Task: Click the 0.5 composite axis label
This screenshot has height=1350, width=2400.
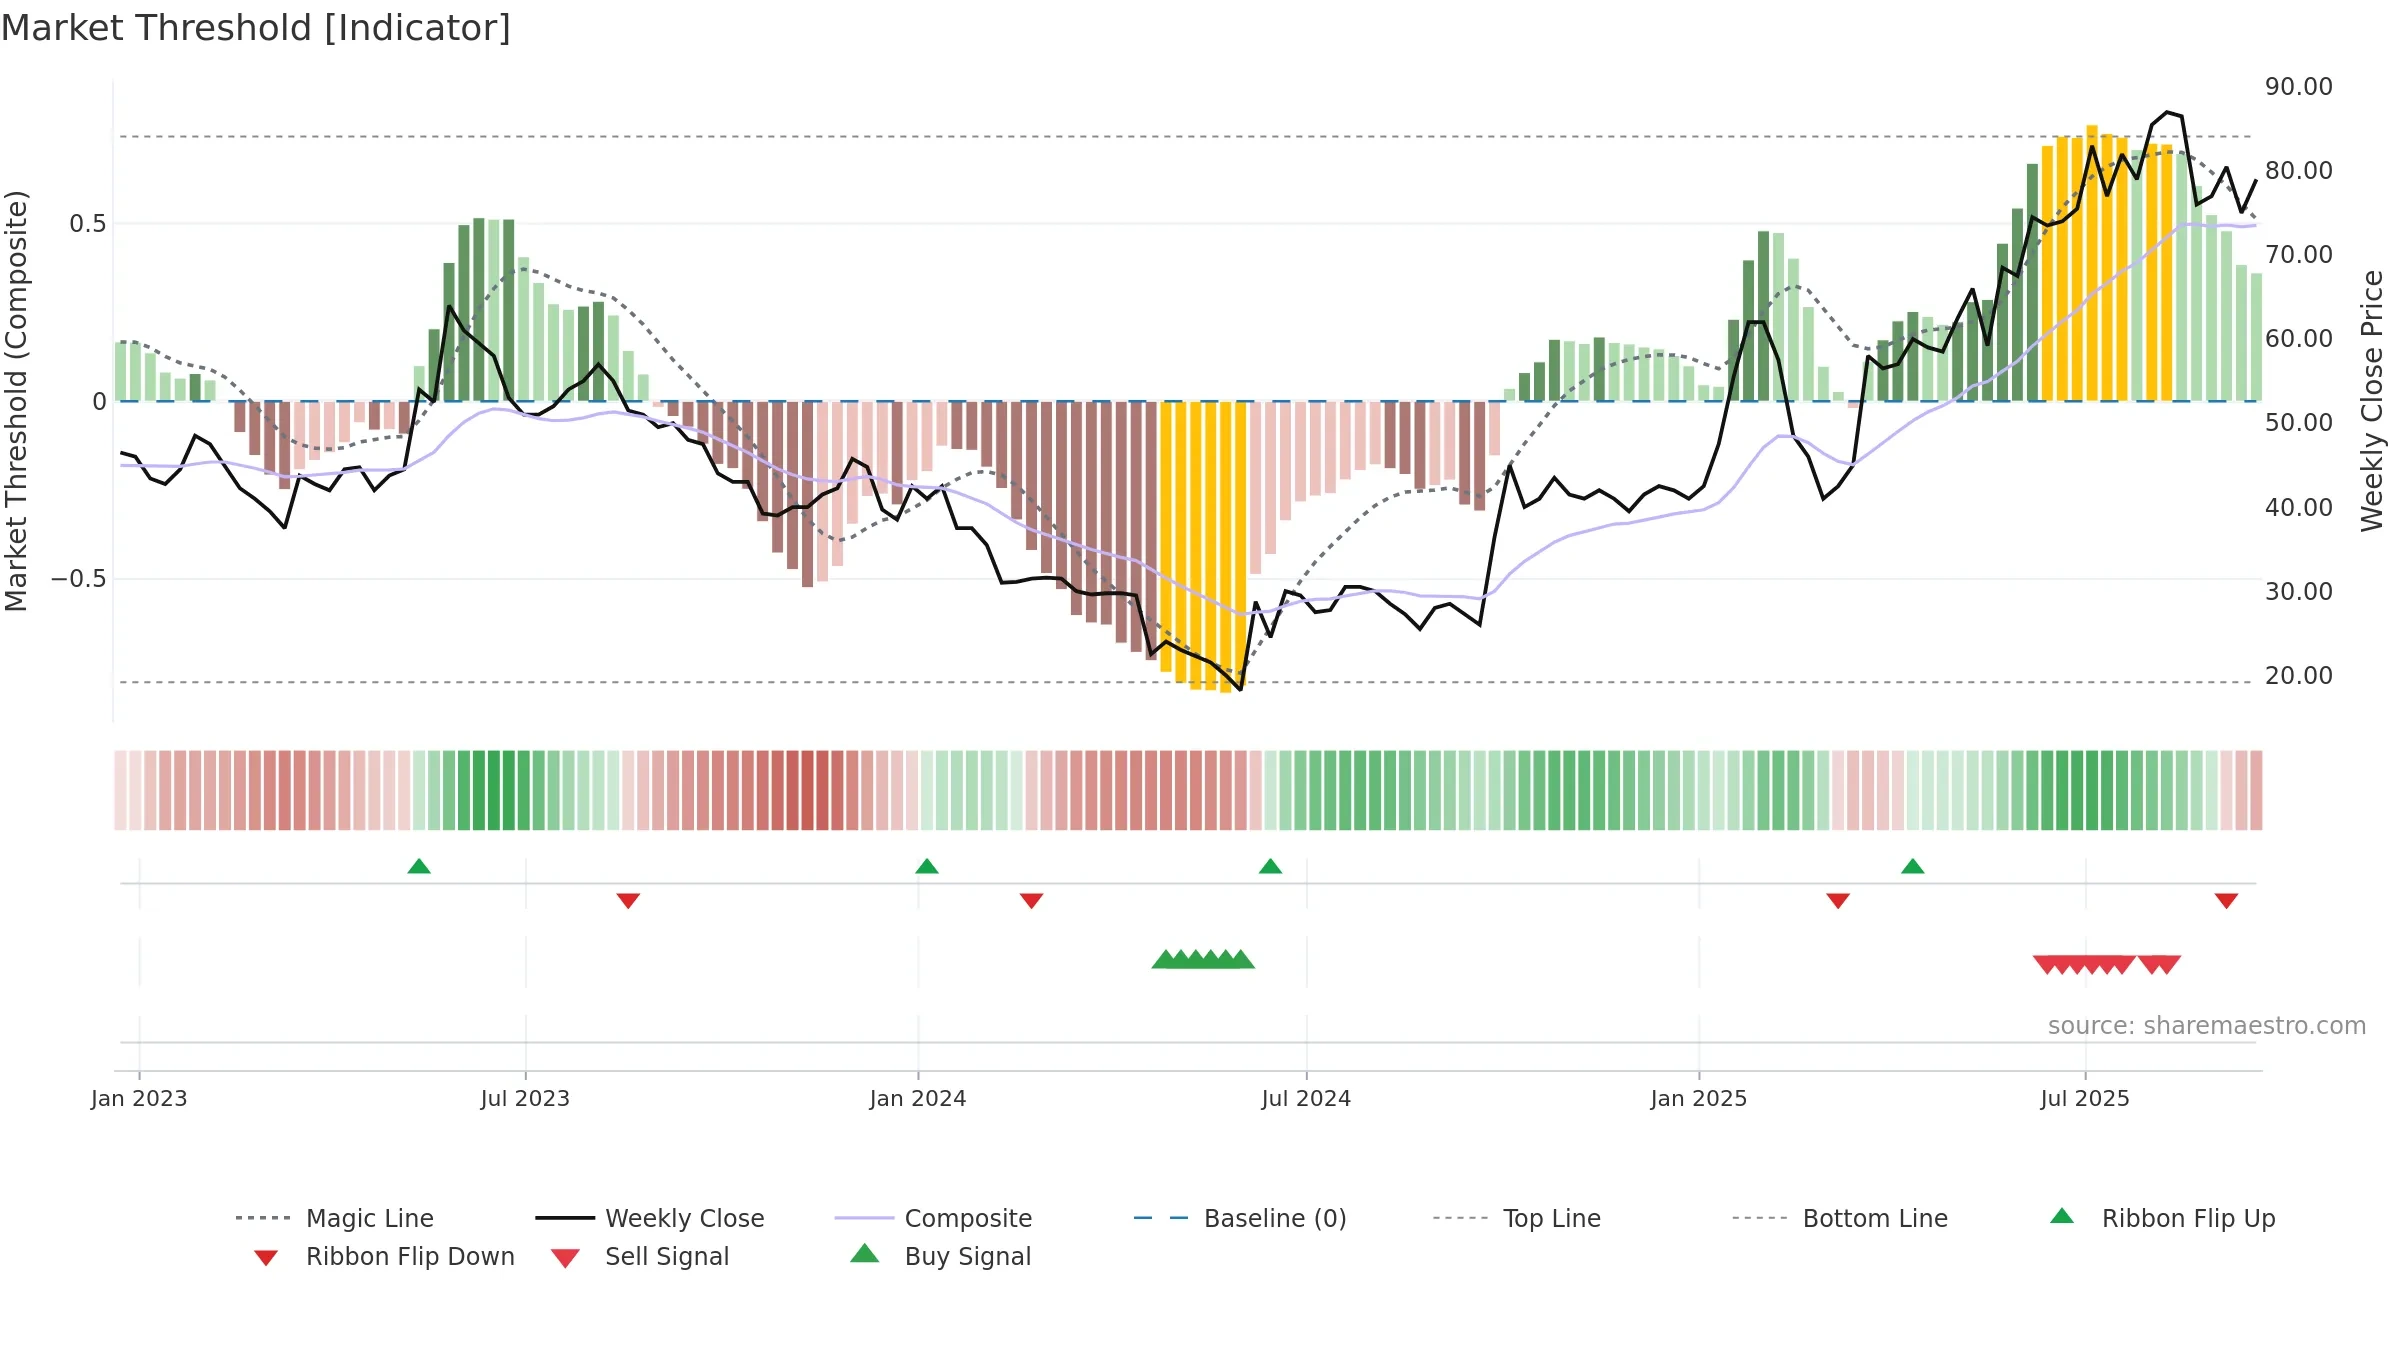Action: pyautogui.click(x=88, y=224)
